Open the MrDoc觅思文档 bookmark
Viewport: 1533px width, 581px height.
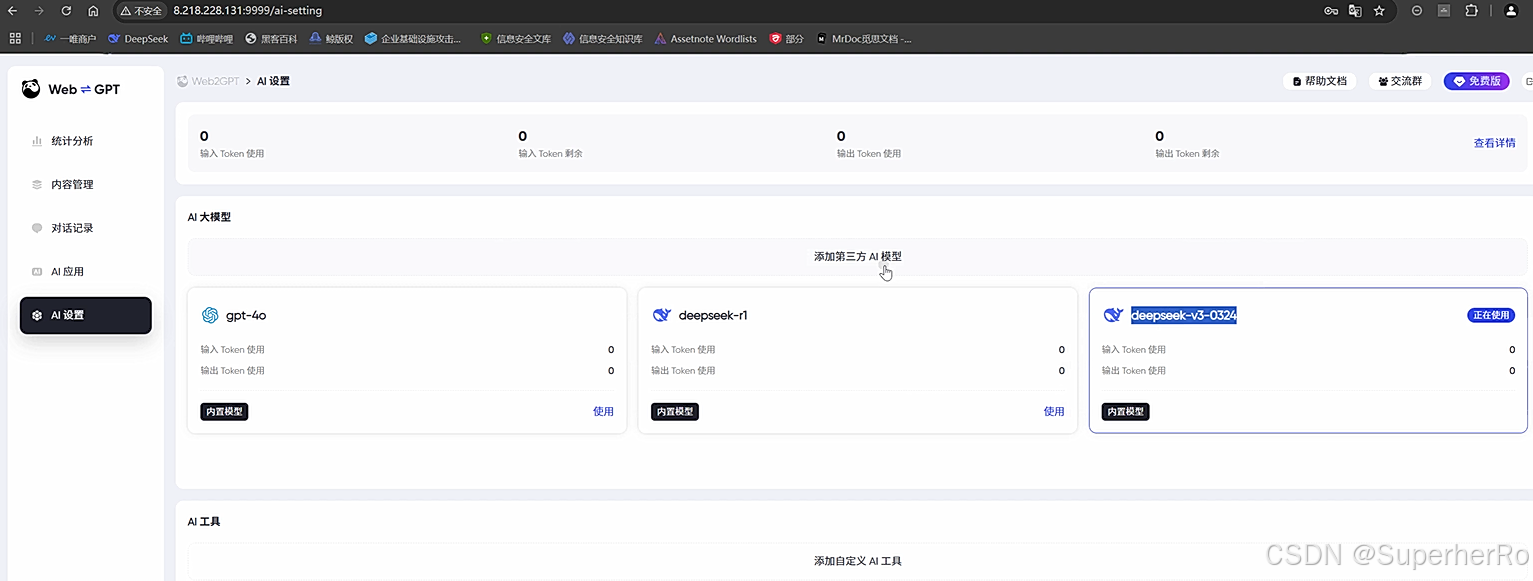(864, 39)
